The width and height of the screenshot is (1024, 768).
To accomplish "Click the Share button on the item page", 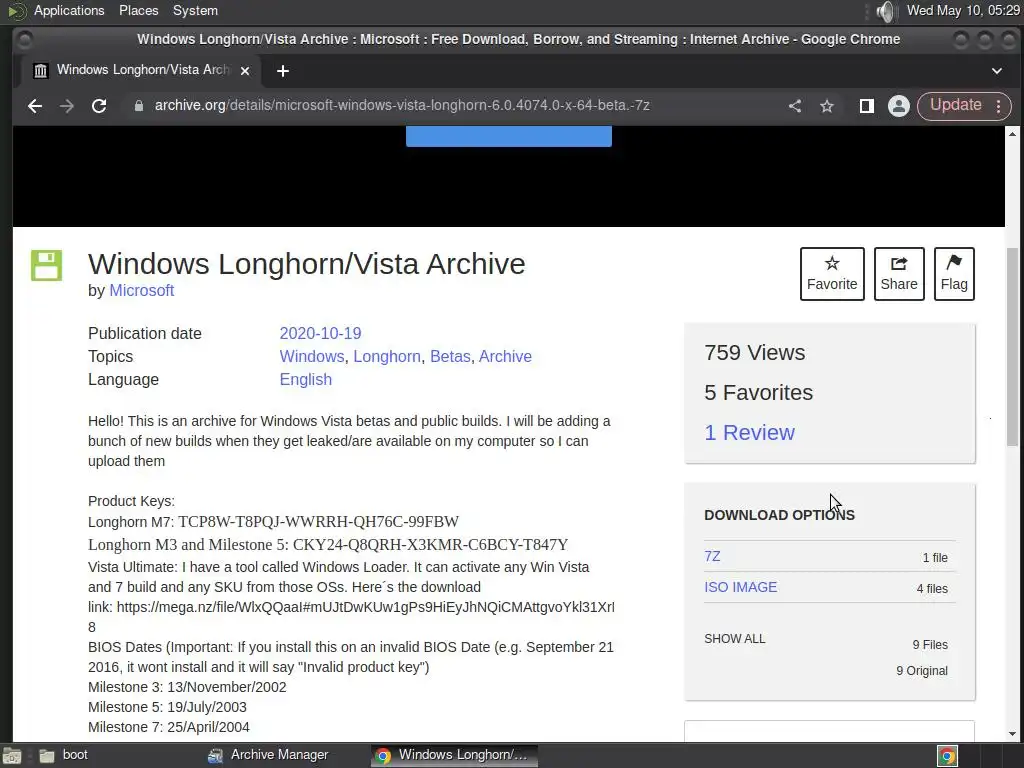I will click(899, 274).
